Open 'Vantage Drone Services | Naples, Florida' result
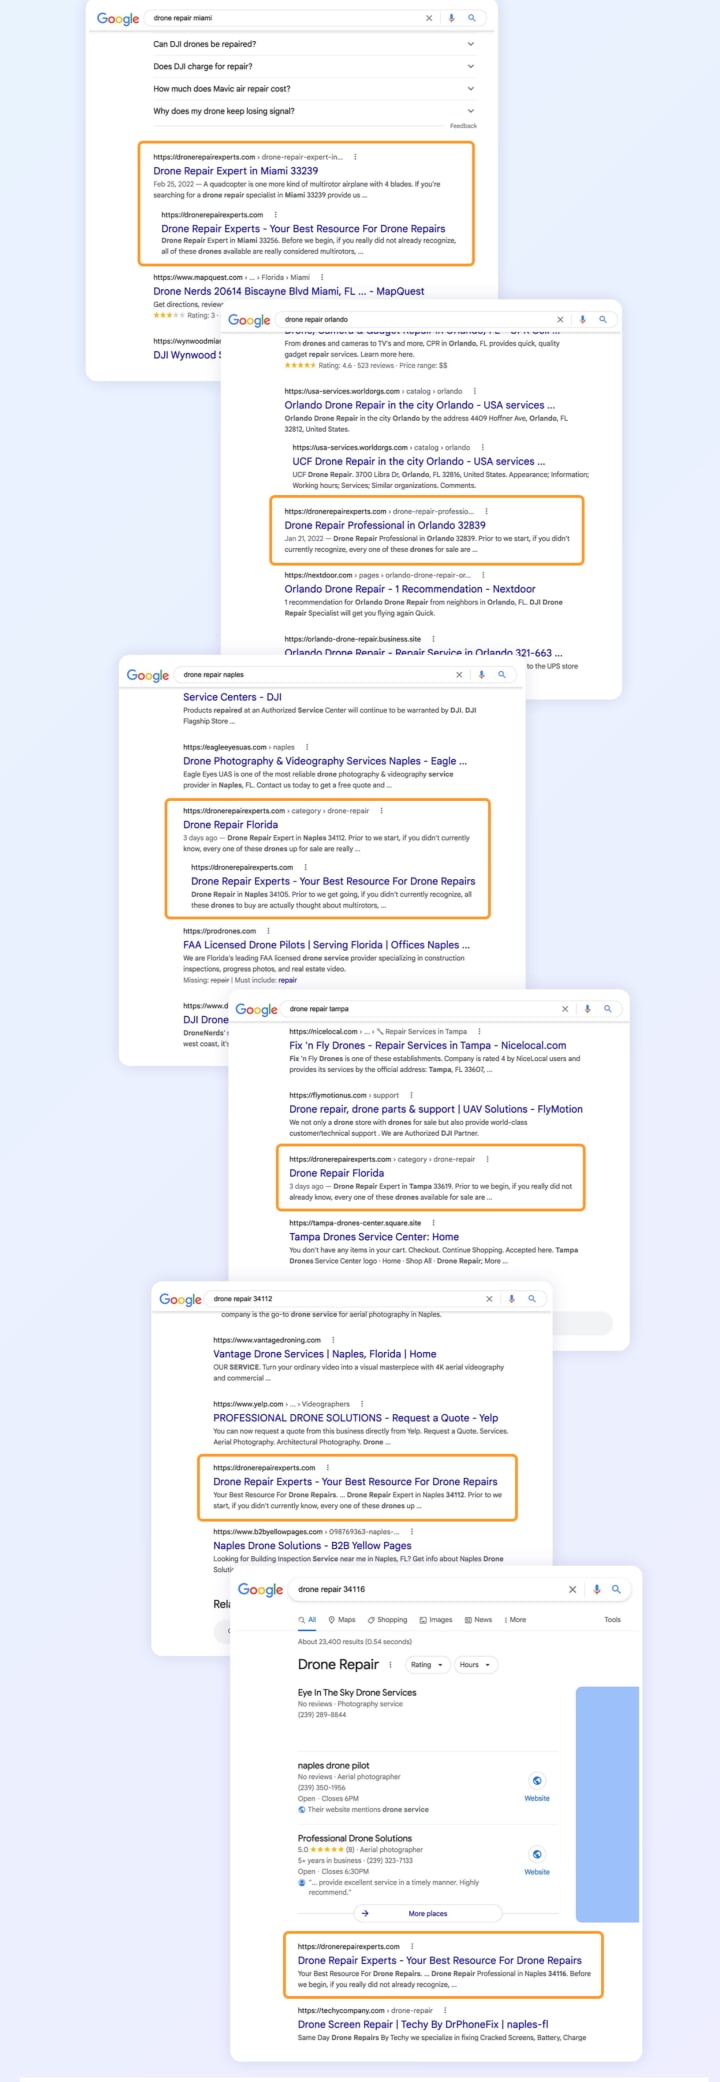Screen dimensions: 720x2082 pos(325,1354)
